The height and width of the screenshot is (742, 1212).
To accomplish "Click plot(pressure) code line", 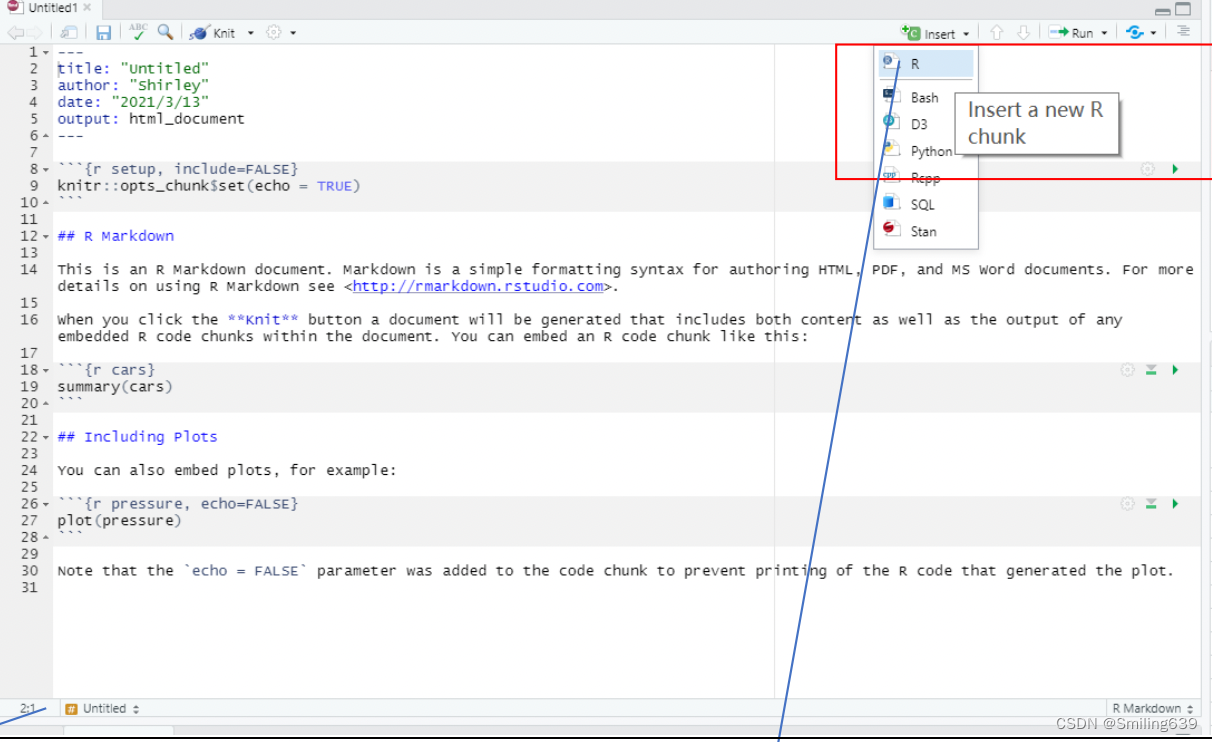I will pos(120,520).
